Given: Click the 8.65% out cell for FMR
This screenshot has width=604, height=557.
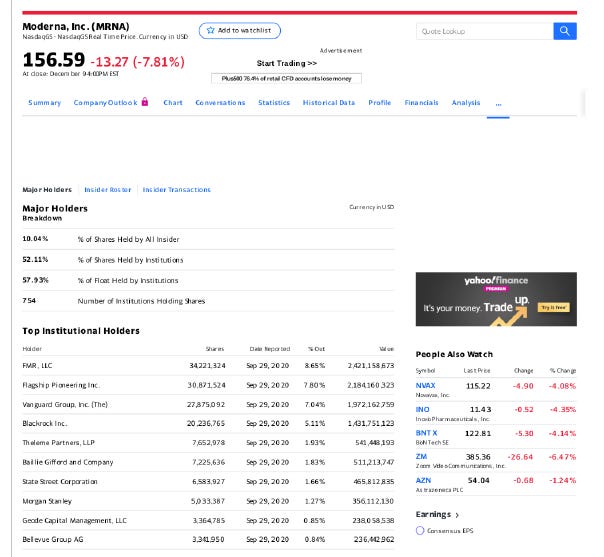Looking at the screenshot, I should [x=315, y=366].
